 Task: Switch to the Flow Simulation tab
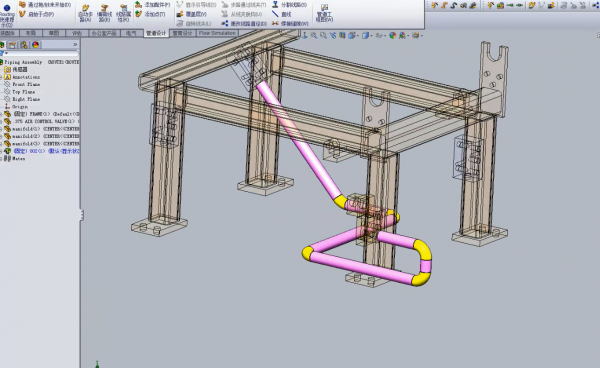tap(217, 33)
